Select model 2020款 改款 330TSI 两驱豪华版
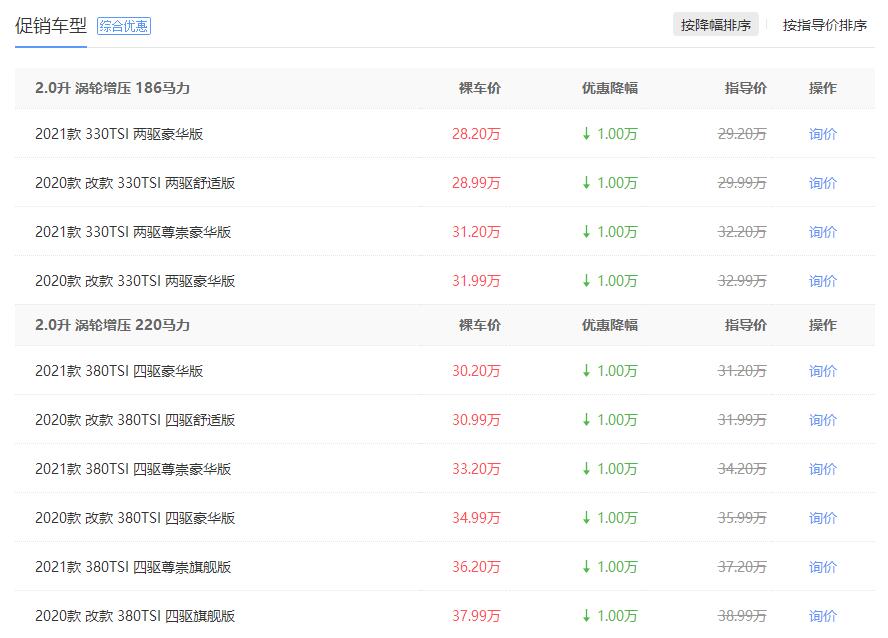 [135, 281]
